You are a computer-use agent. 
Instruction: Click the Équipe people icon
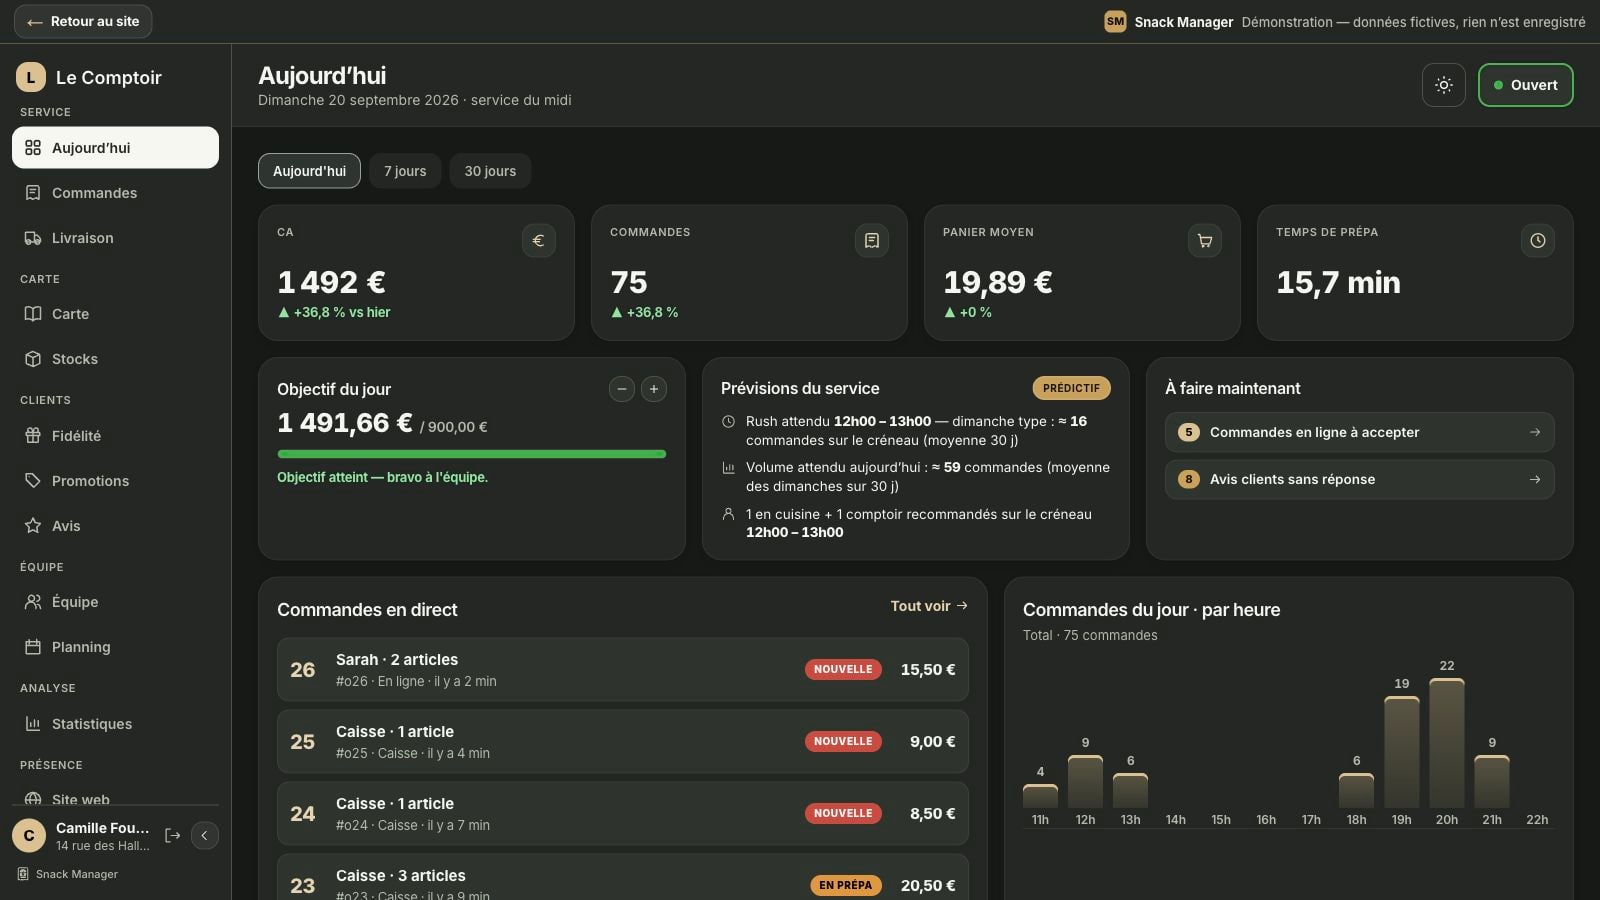click(x=33, y=602)
